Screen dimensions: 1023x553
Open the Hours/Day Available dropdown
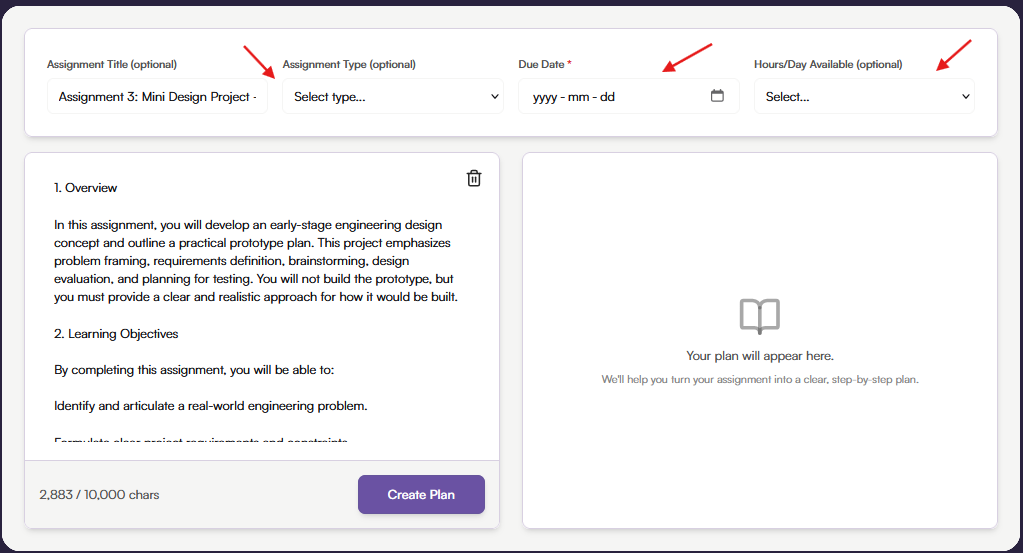(864, 97)
